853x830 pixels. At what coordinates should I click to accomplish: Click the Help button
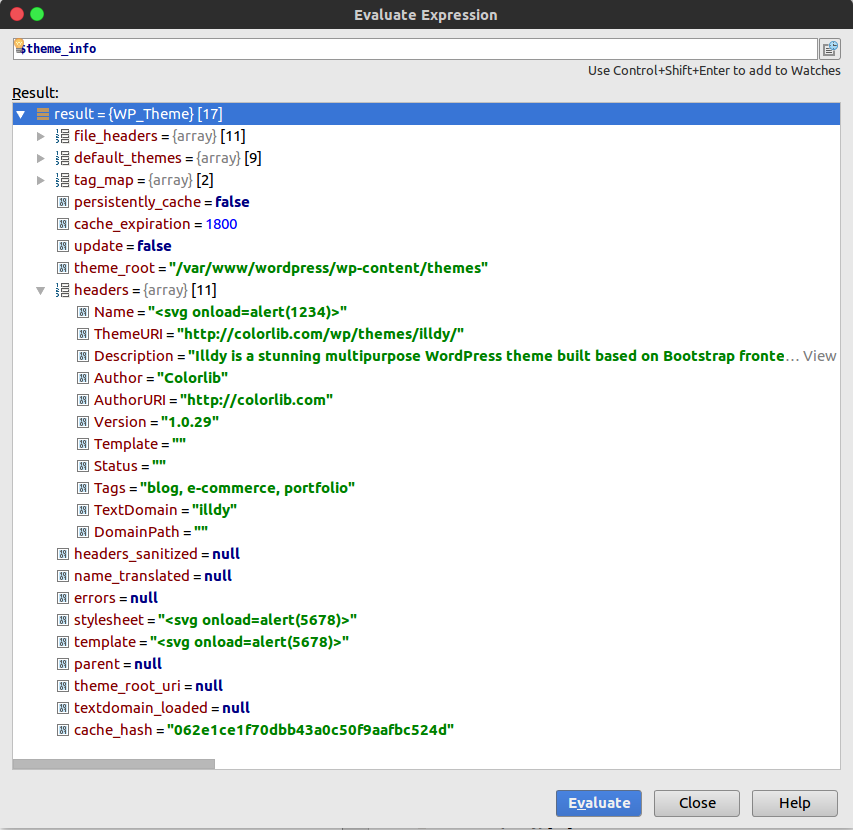(x=794, y=803)
